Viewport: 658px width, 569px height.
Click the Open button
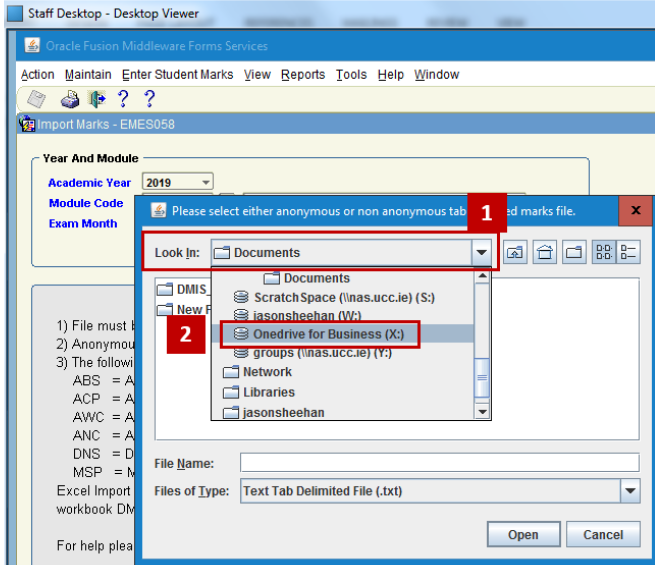(x=522, y=535)
